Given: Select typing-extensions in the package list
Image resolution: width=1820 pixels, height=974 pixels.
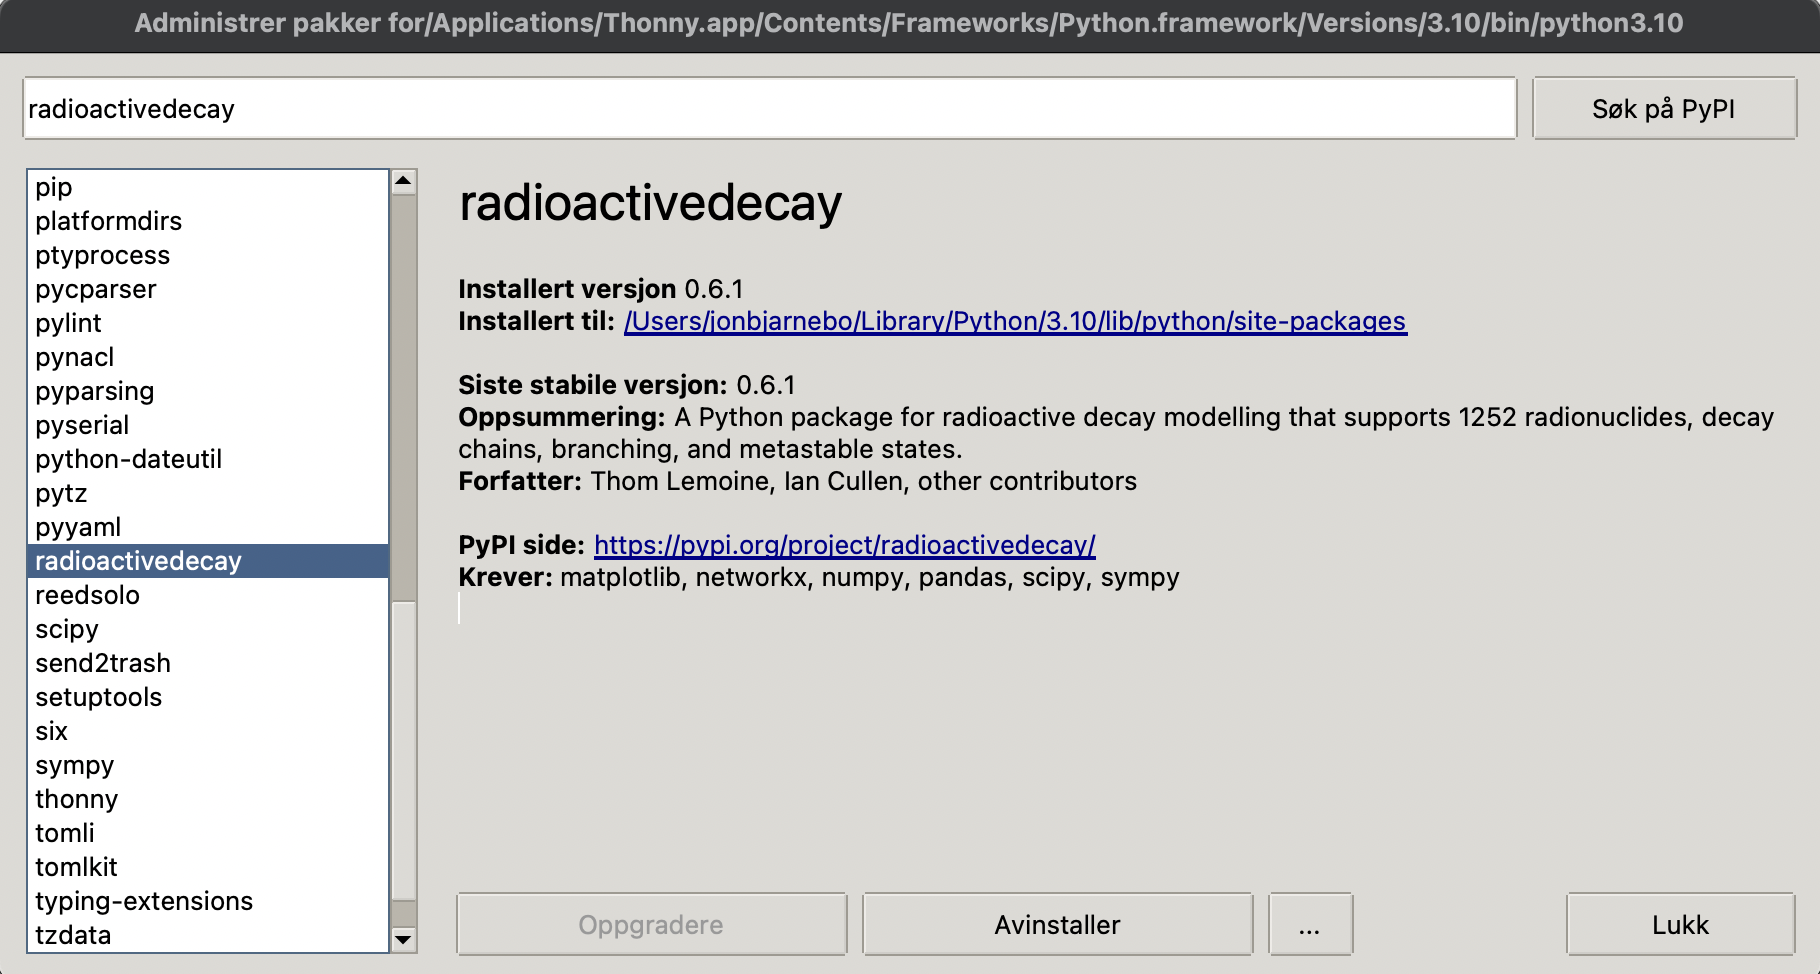Looking at the screenshot, I should (x=144, y=902).
